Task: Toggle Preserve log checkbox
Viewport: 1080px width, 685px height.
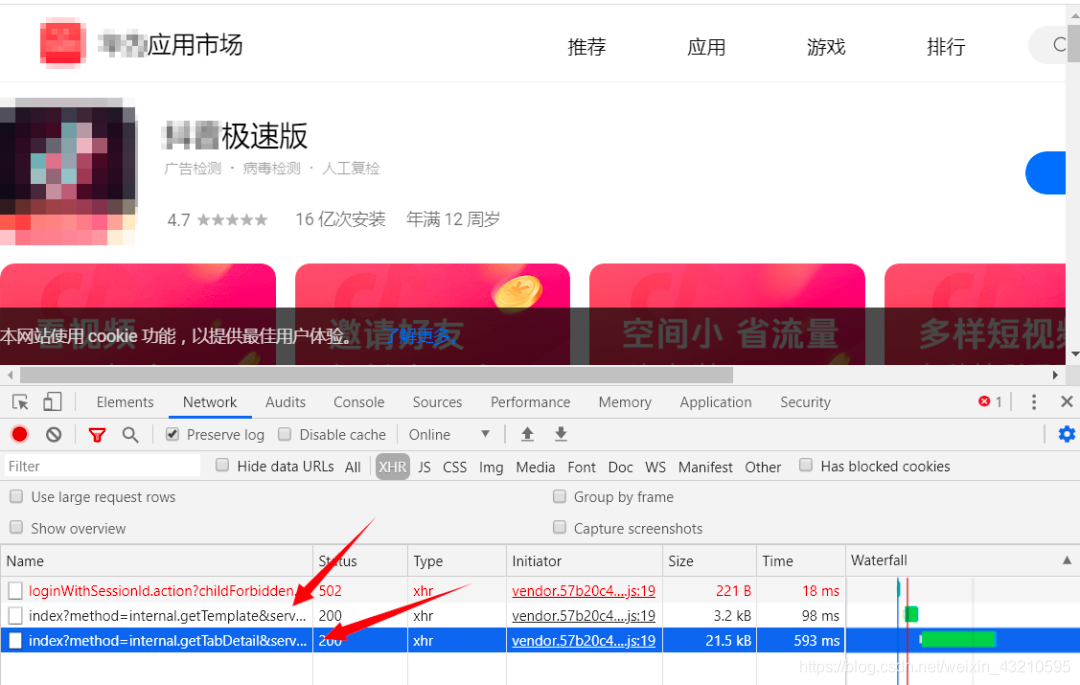Action: tap(173, 434)
